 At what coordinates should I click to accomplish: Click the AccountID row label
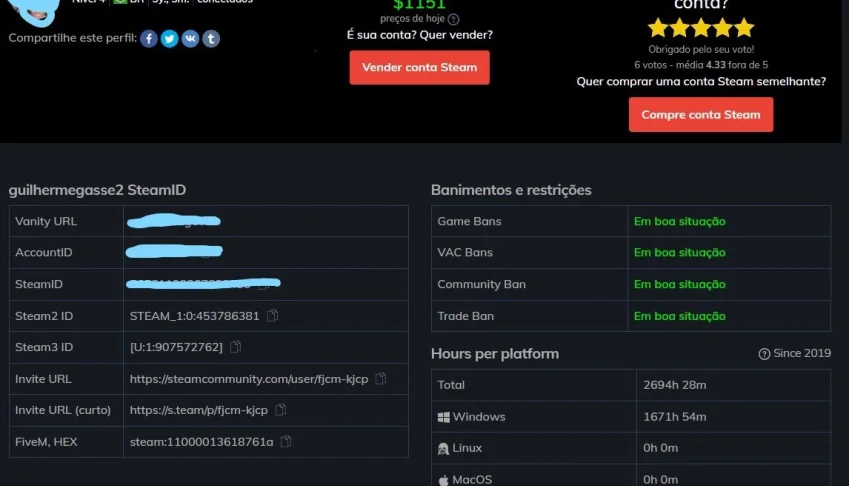(x=43, y=252)
